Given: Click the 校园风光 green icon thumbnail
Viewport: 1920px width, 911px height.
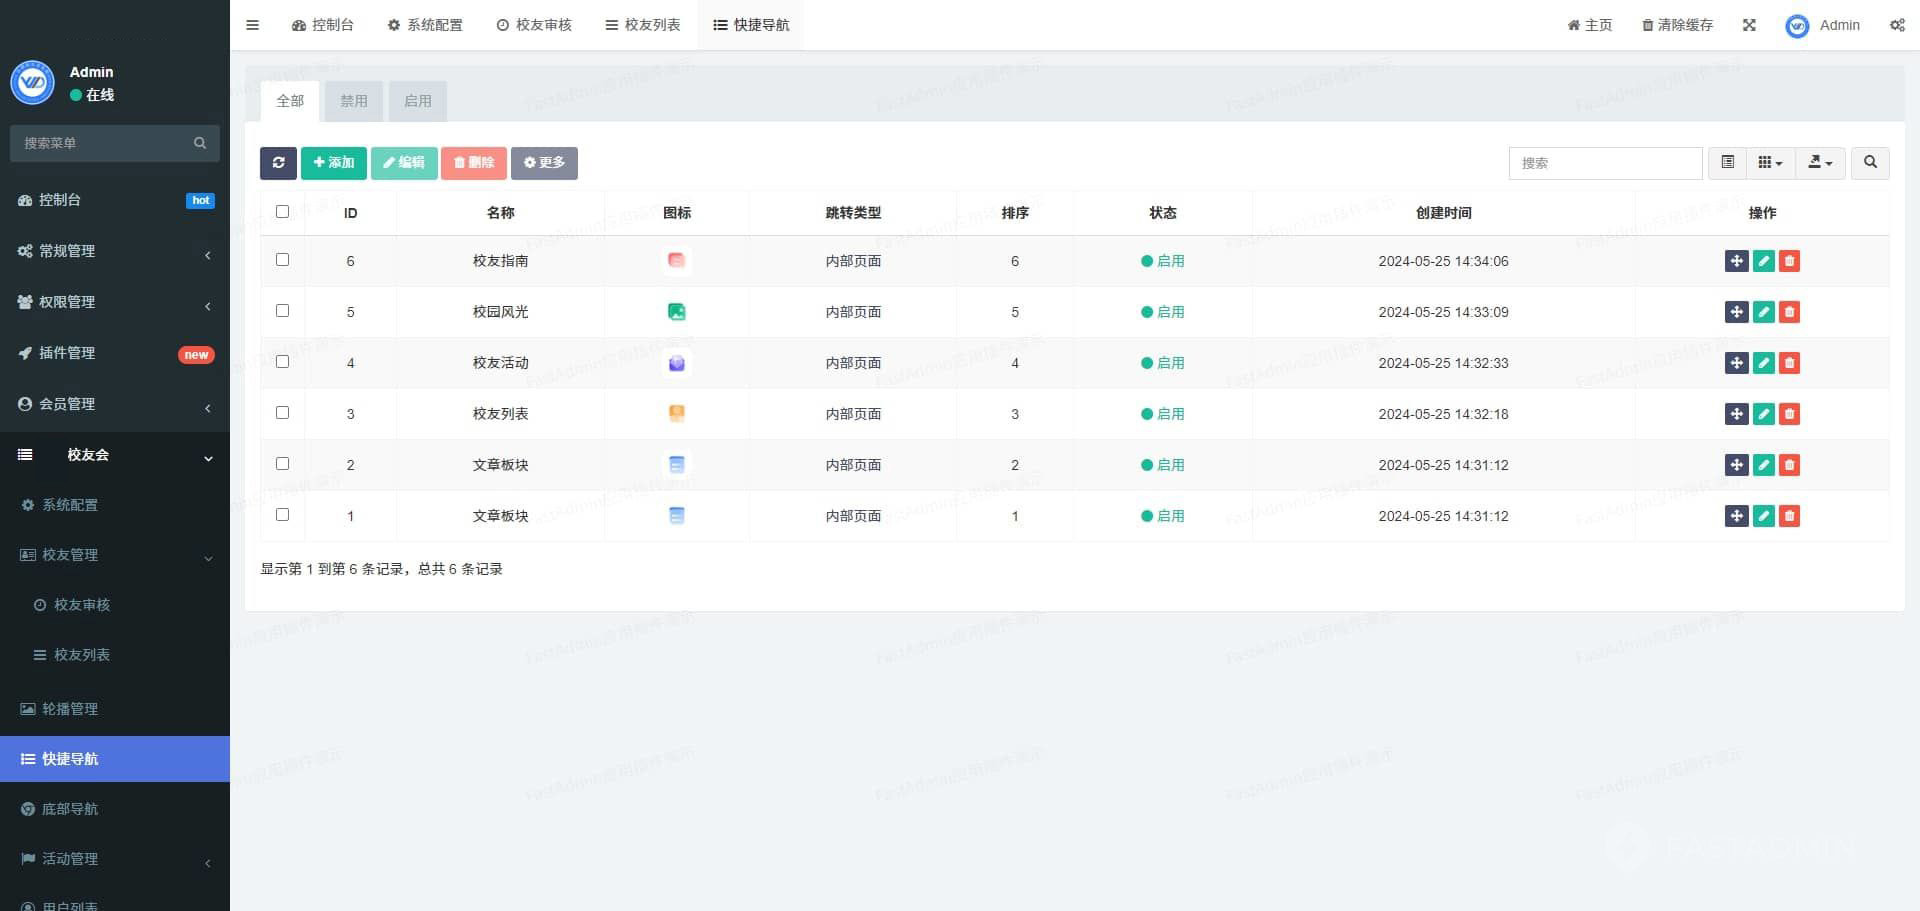Looking at the screenshot, I should pos(677,312).
